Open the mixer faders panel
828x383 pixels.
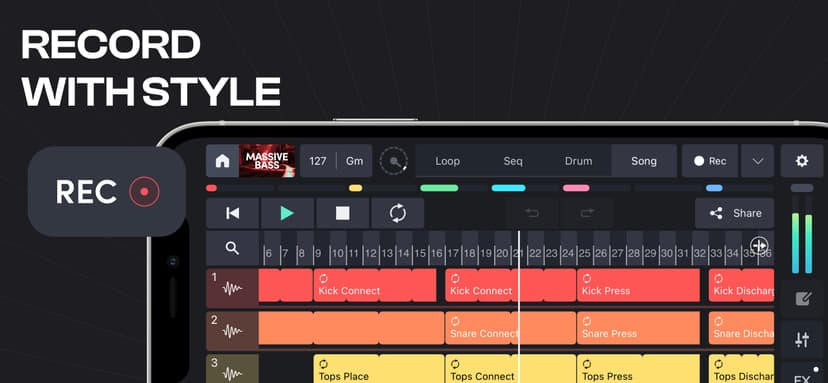pyautogui.click(x=802, y=340)
